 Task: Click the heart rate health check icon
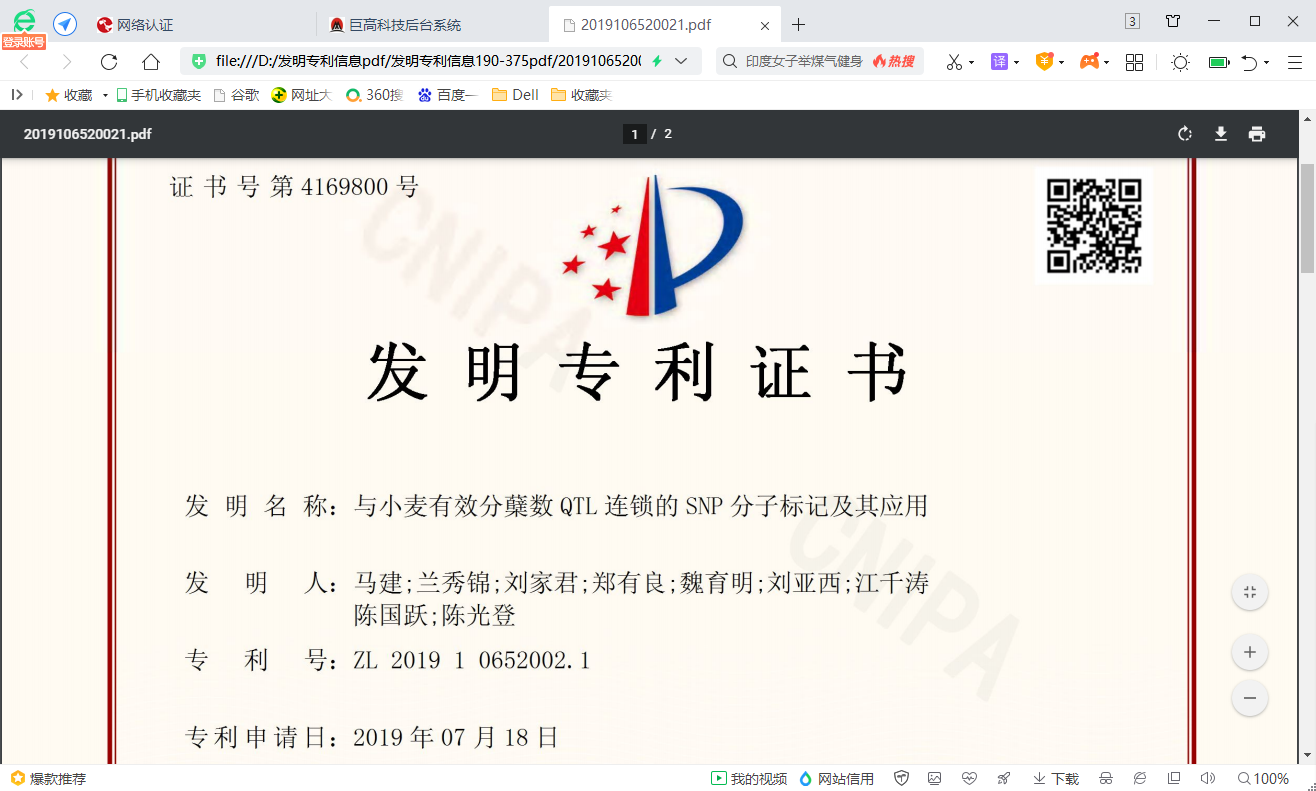pos(969,778)
